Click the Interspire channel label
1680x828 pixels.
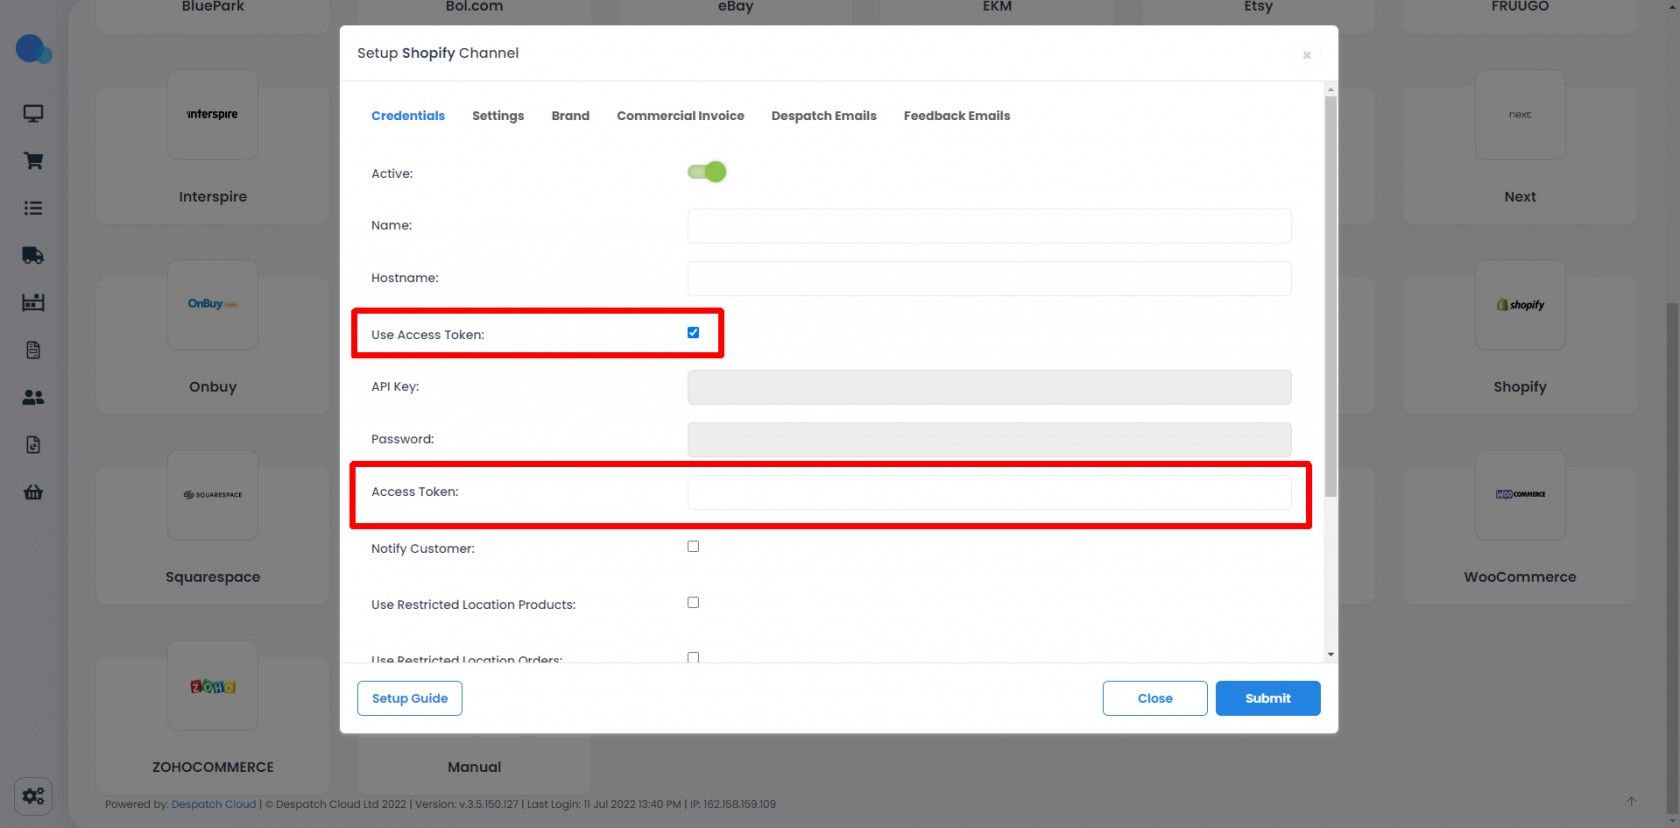213,197
